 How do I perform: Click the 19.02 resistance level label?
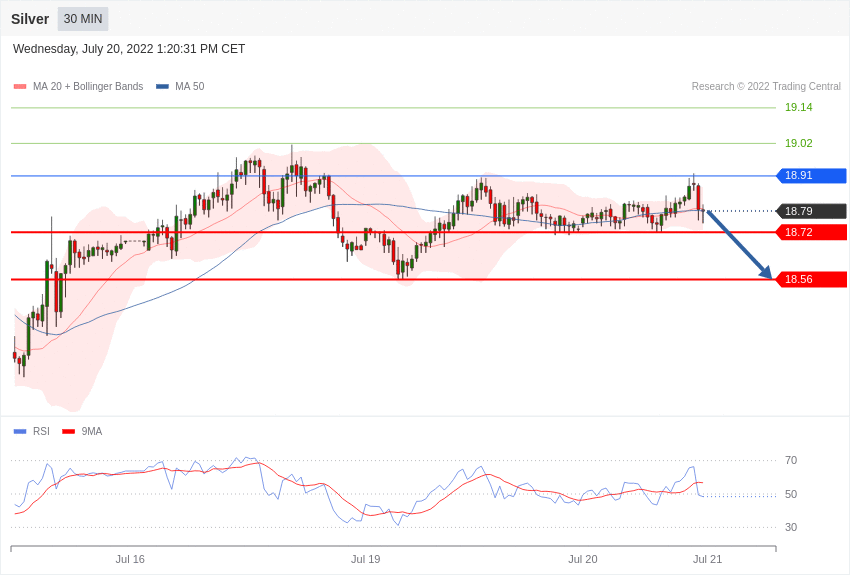tap(799, 143)
